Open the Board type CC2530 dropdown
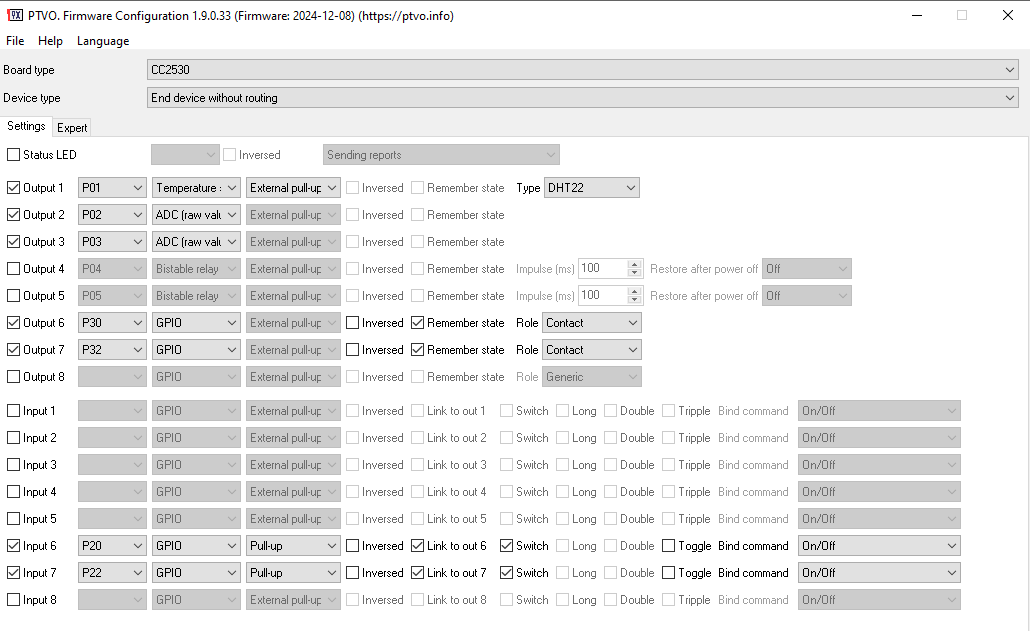 pyautogui.click(x=583, y=70)
